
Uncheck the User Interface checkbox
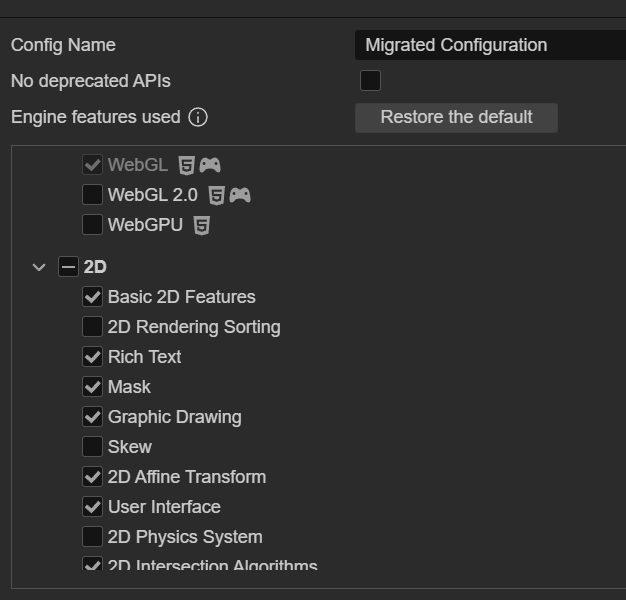tap(92, 507)
